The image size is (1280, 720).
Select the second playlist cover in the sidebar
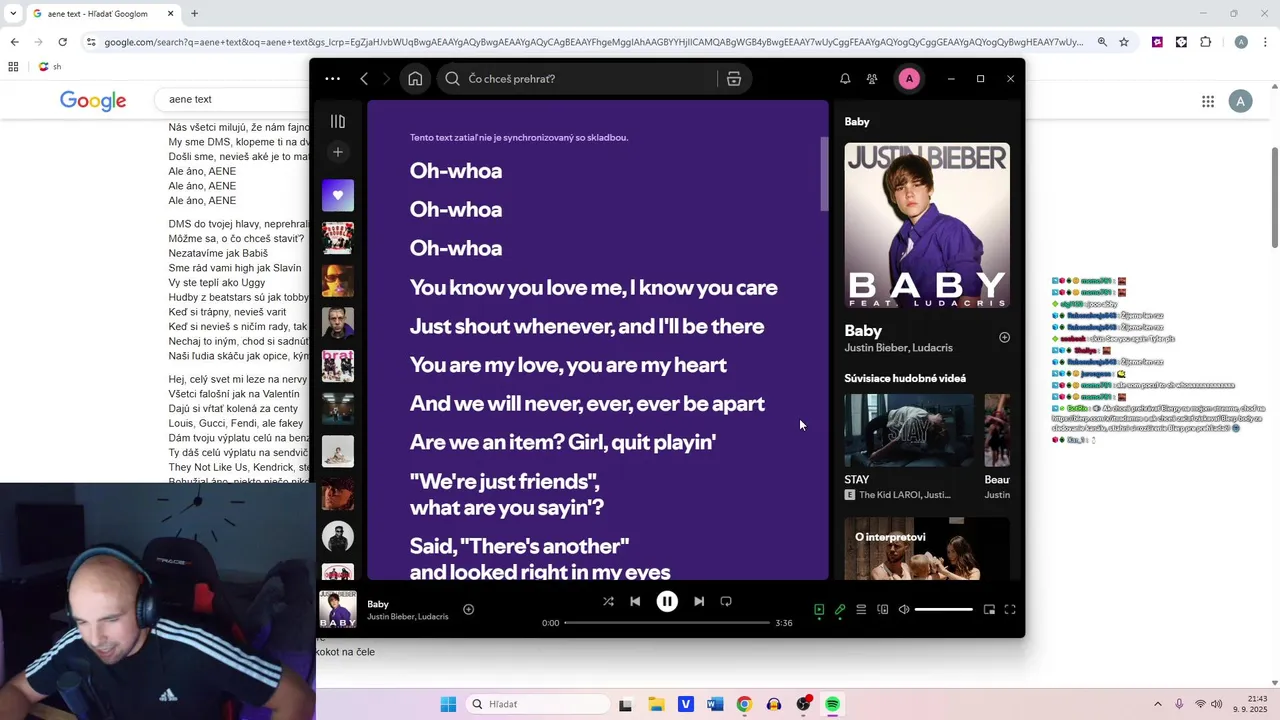click(x=338, y=238)
